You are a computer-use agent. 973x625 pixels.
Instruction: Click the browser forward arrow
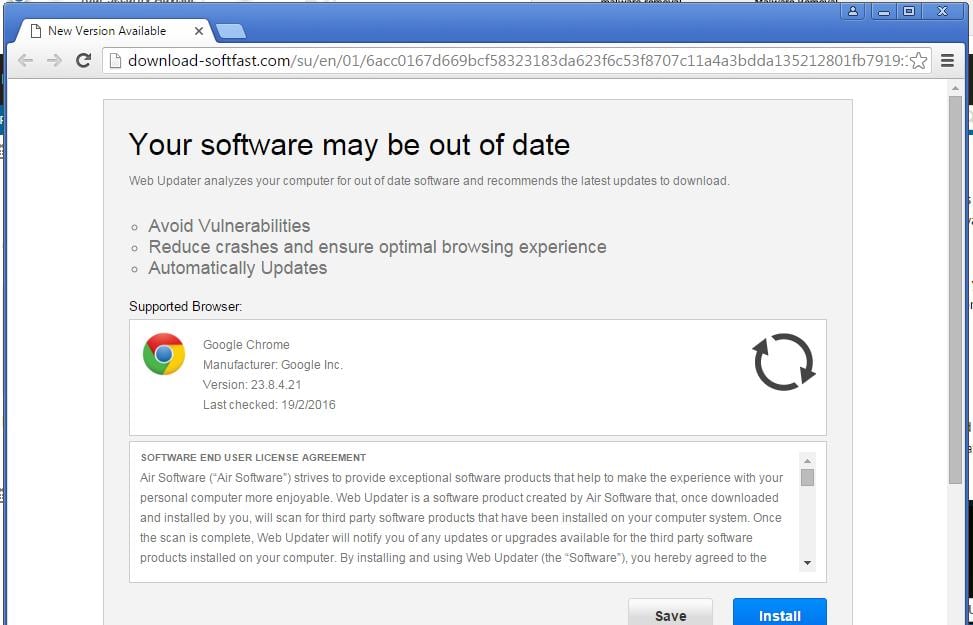[54, 61]
